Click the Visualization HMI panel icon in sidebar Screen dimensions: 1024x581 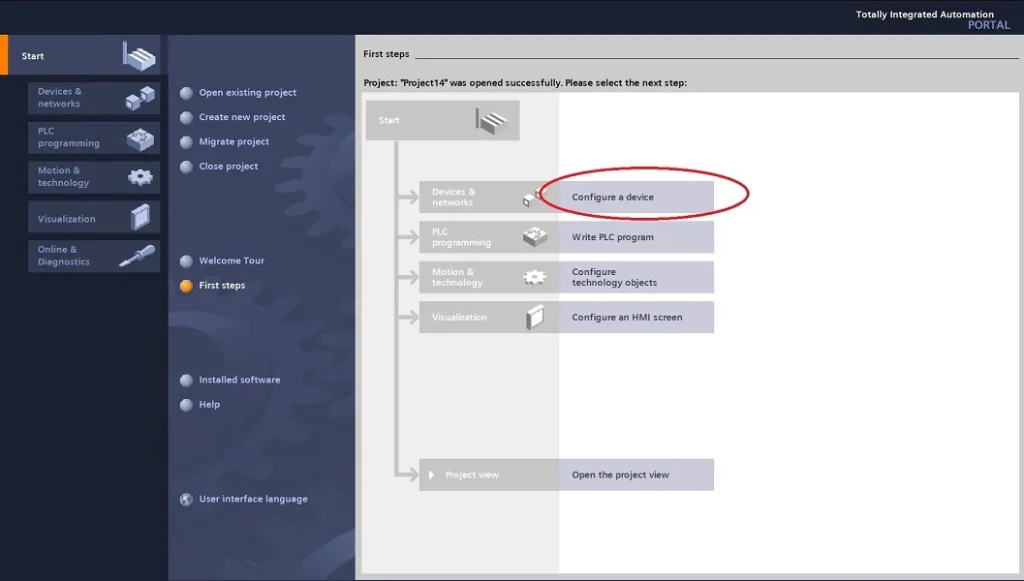pos(140,217)
